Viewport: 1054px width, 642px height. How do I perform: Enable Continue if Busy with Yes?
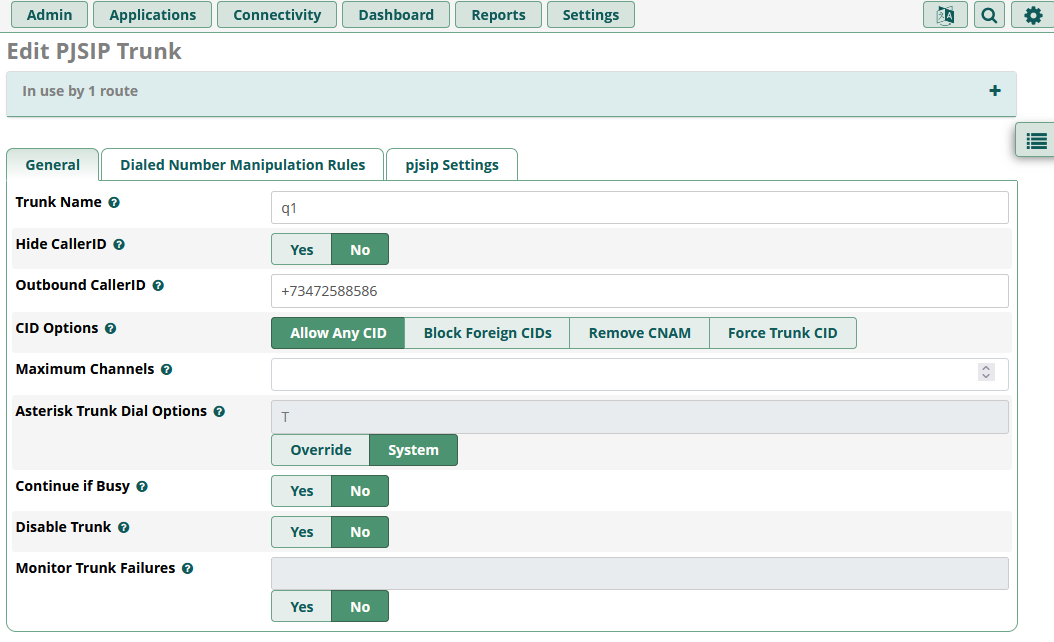point(301,491)
